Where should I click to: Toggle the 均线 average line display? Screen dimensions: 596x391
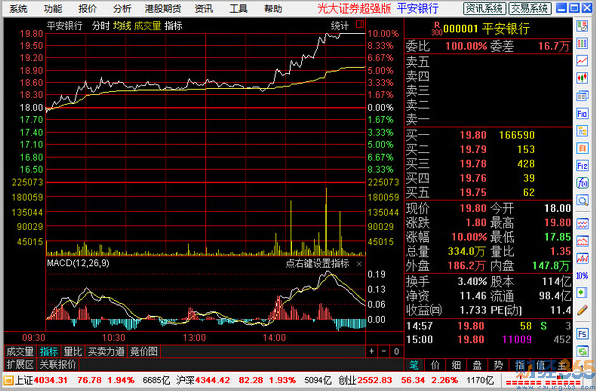(x=122, y=25)
